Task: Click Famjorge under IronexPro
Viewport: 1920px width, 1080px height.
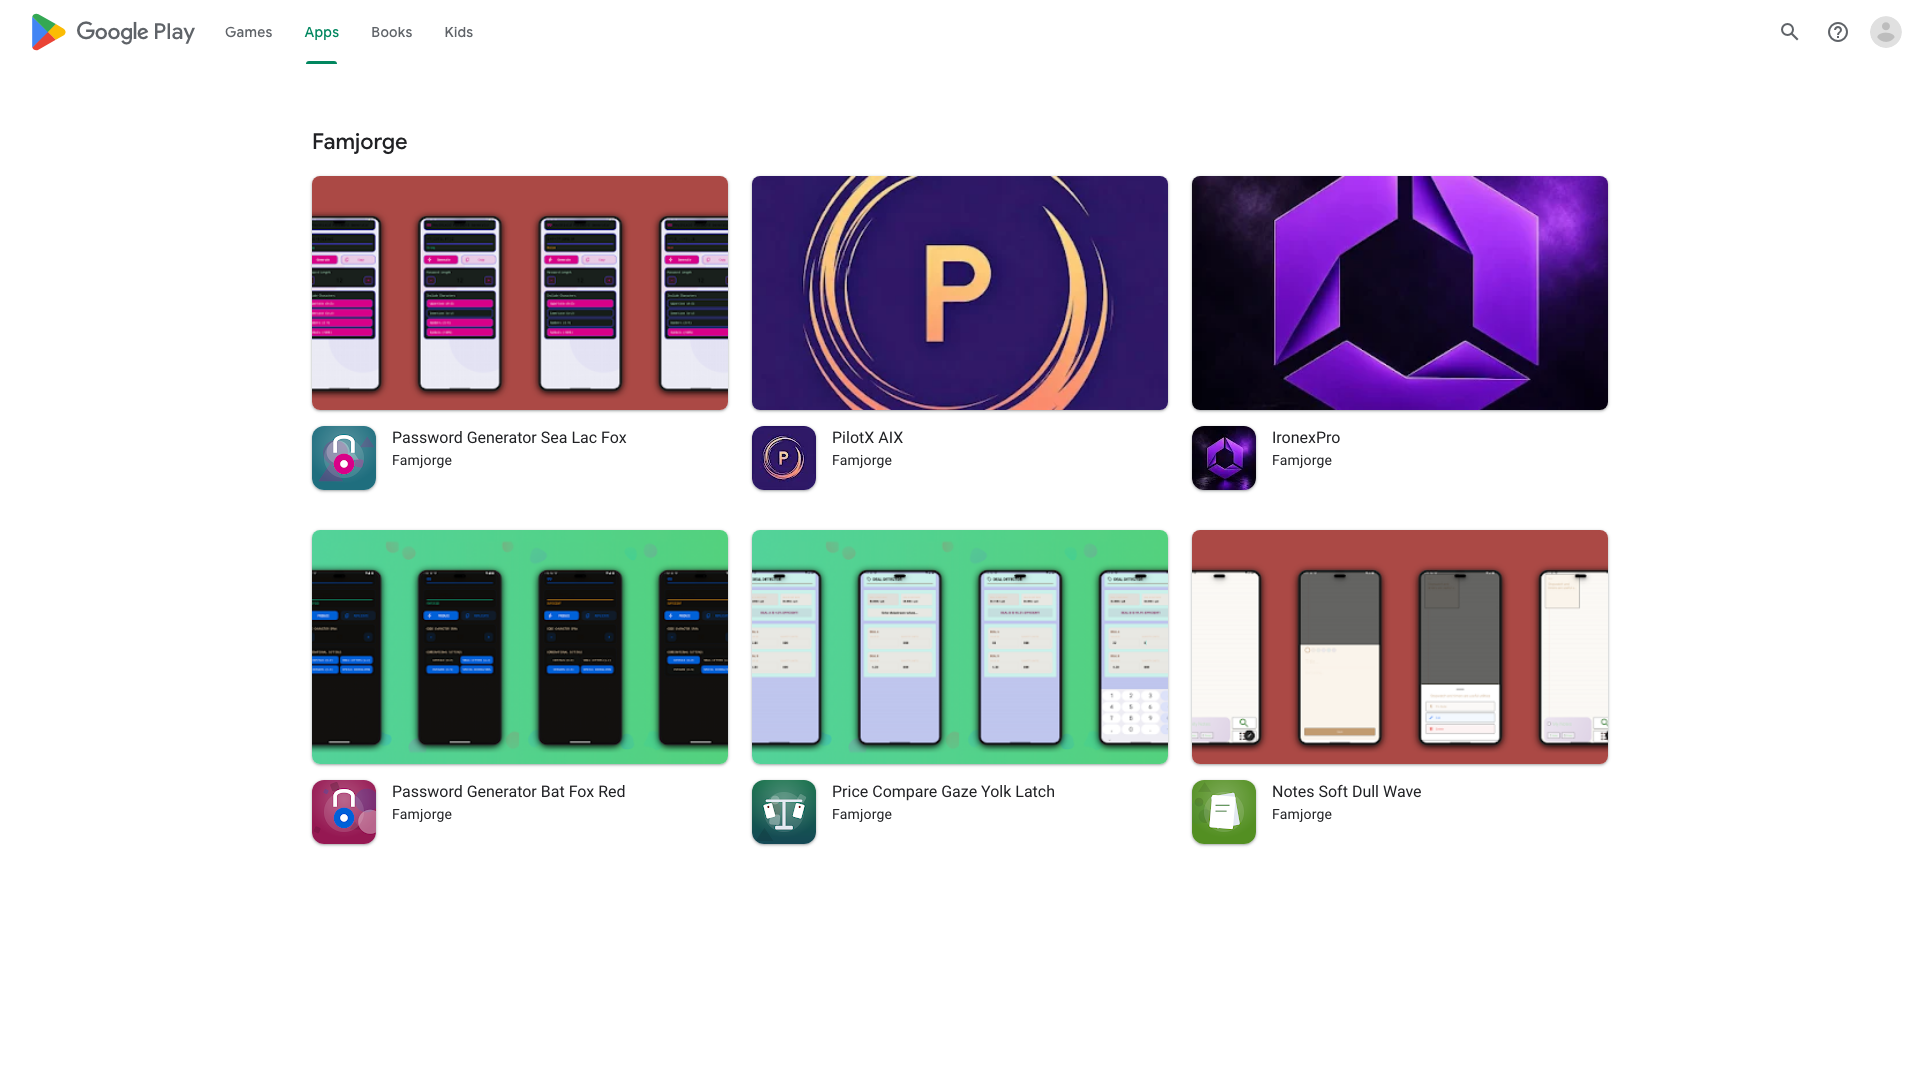Action: [1302, 461]
